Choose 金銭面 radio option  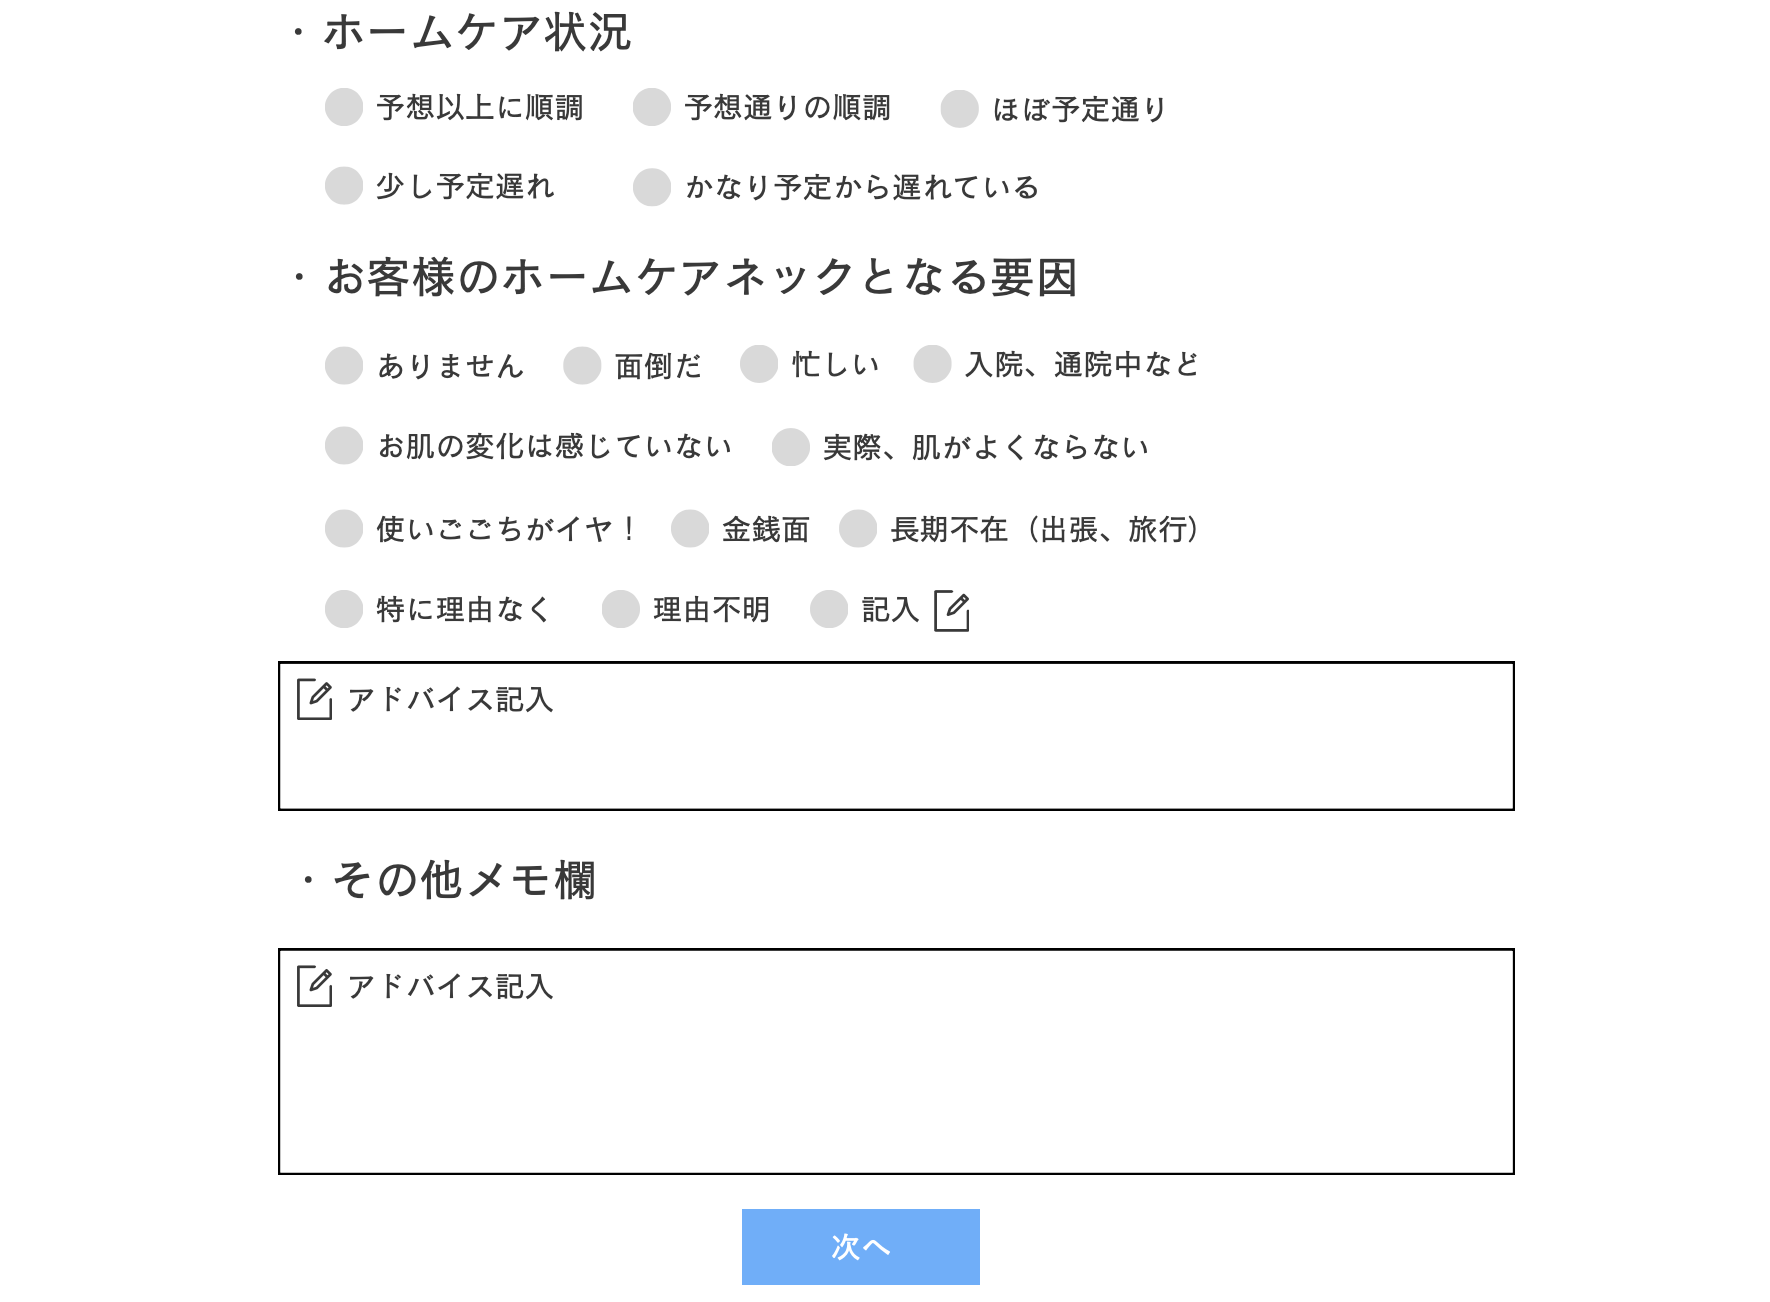pyautogui.click(x=690, y=529)
